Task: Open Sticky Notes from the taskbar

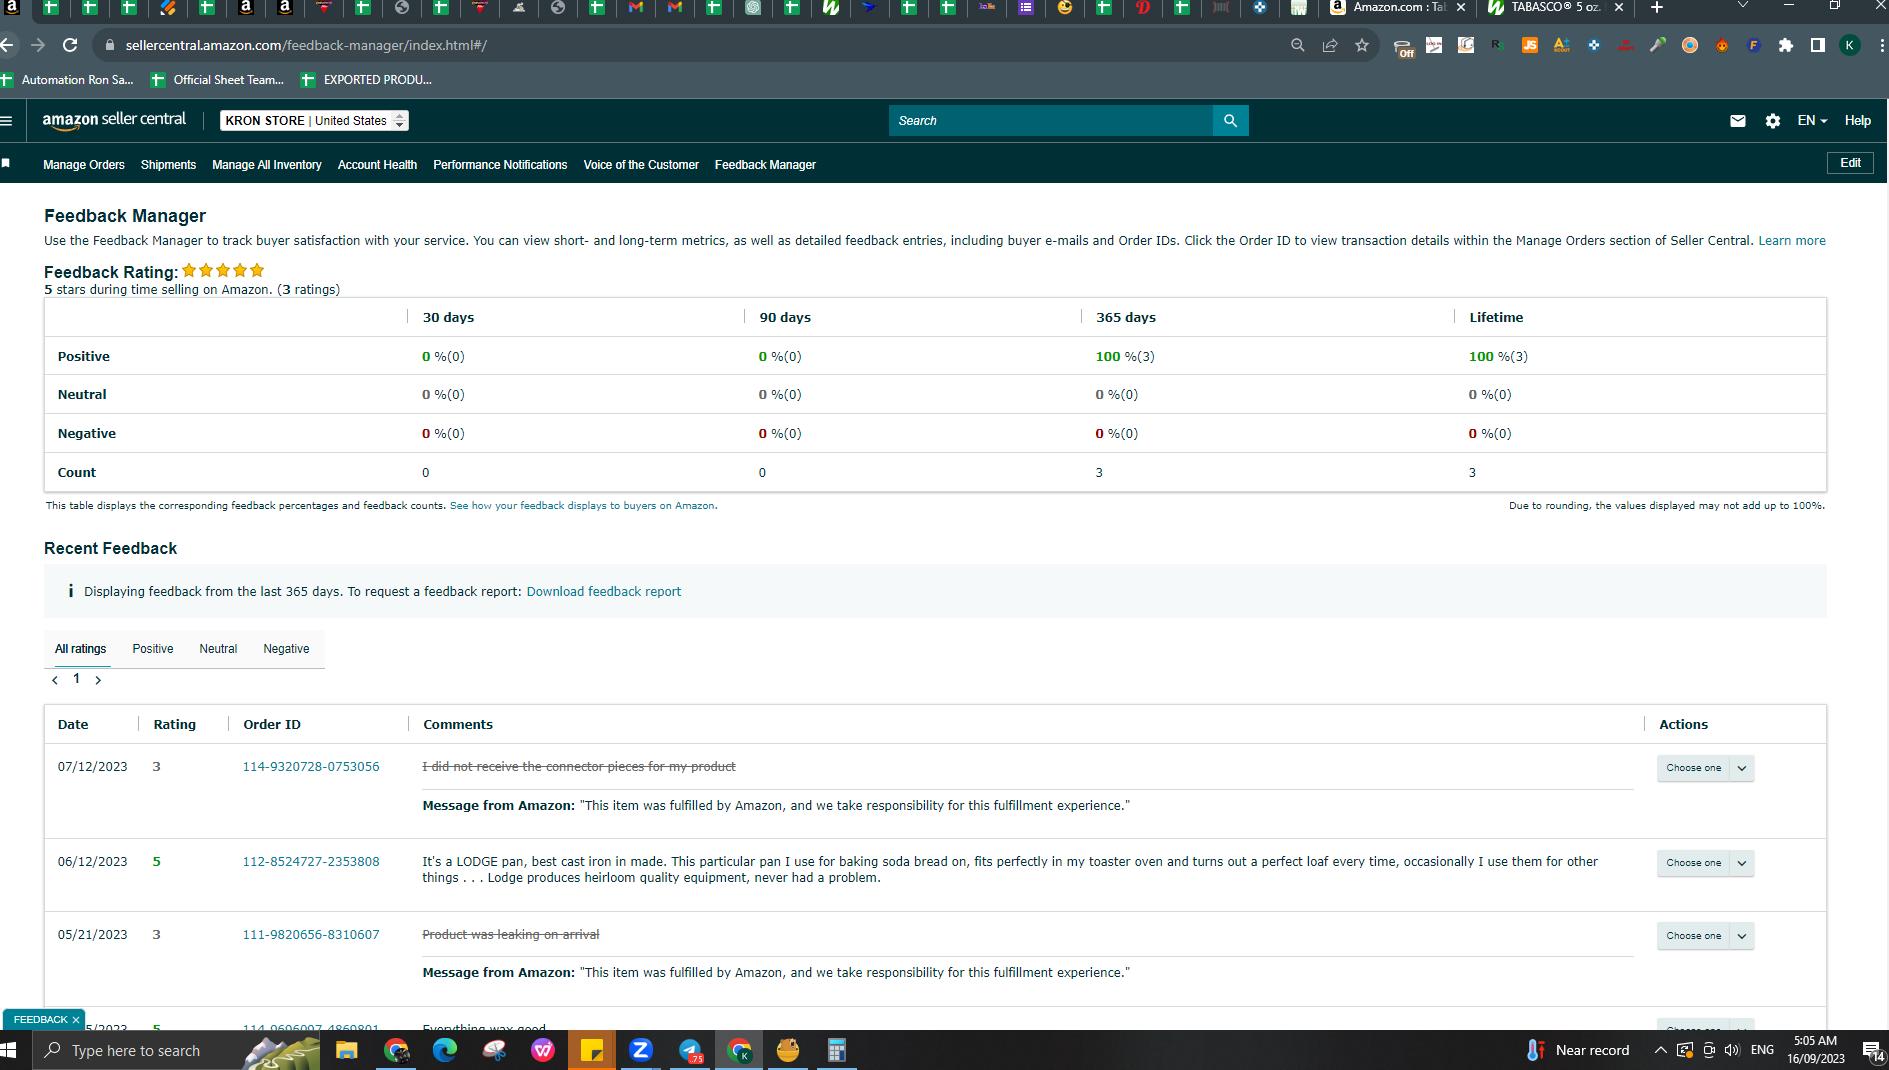Action: point(592,1050)
